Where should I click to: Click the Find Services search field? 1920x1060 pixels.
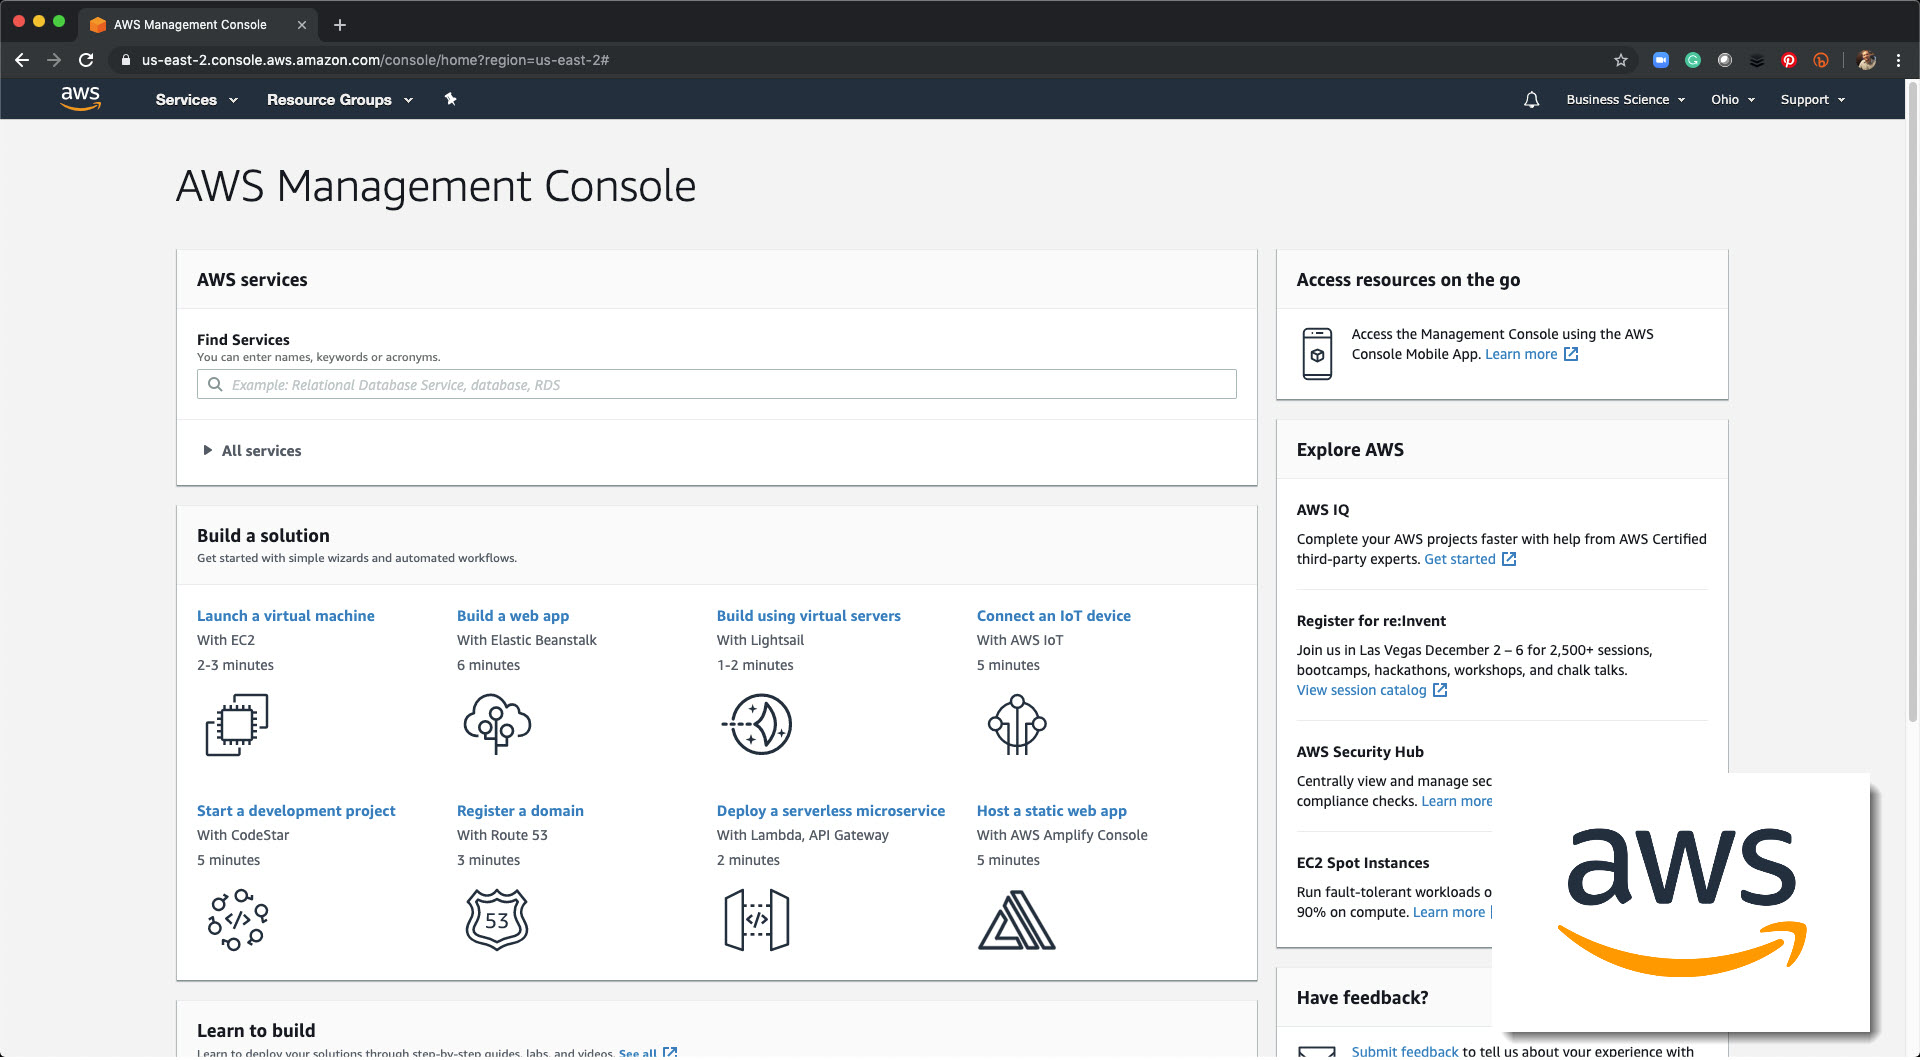(716, 384)
